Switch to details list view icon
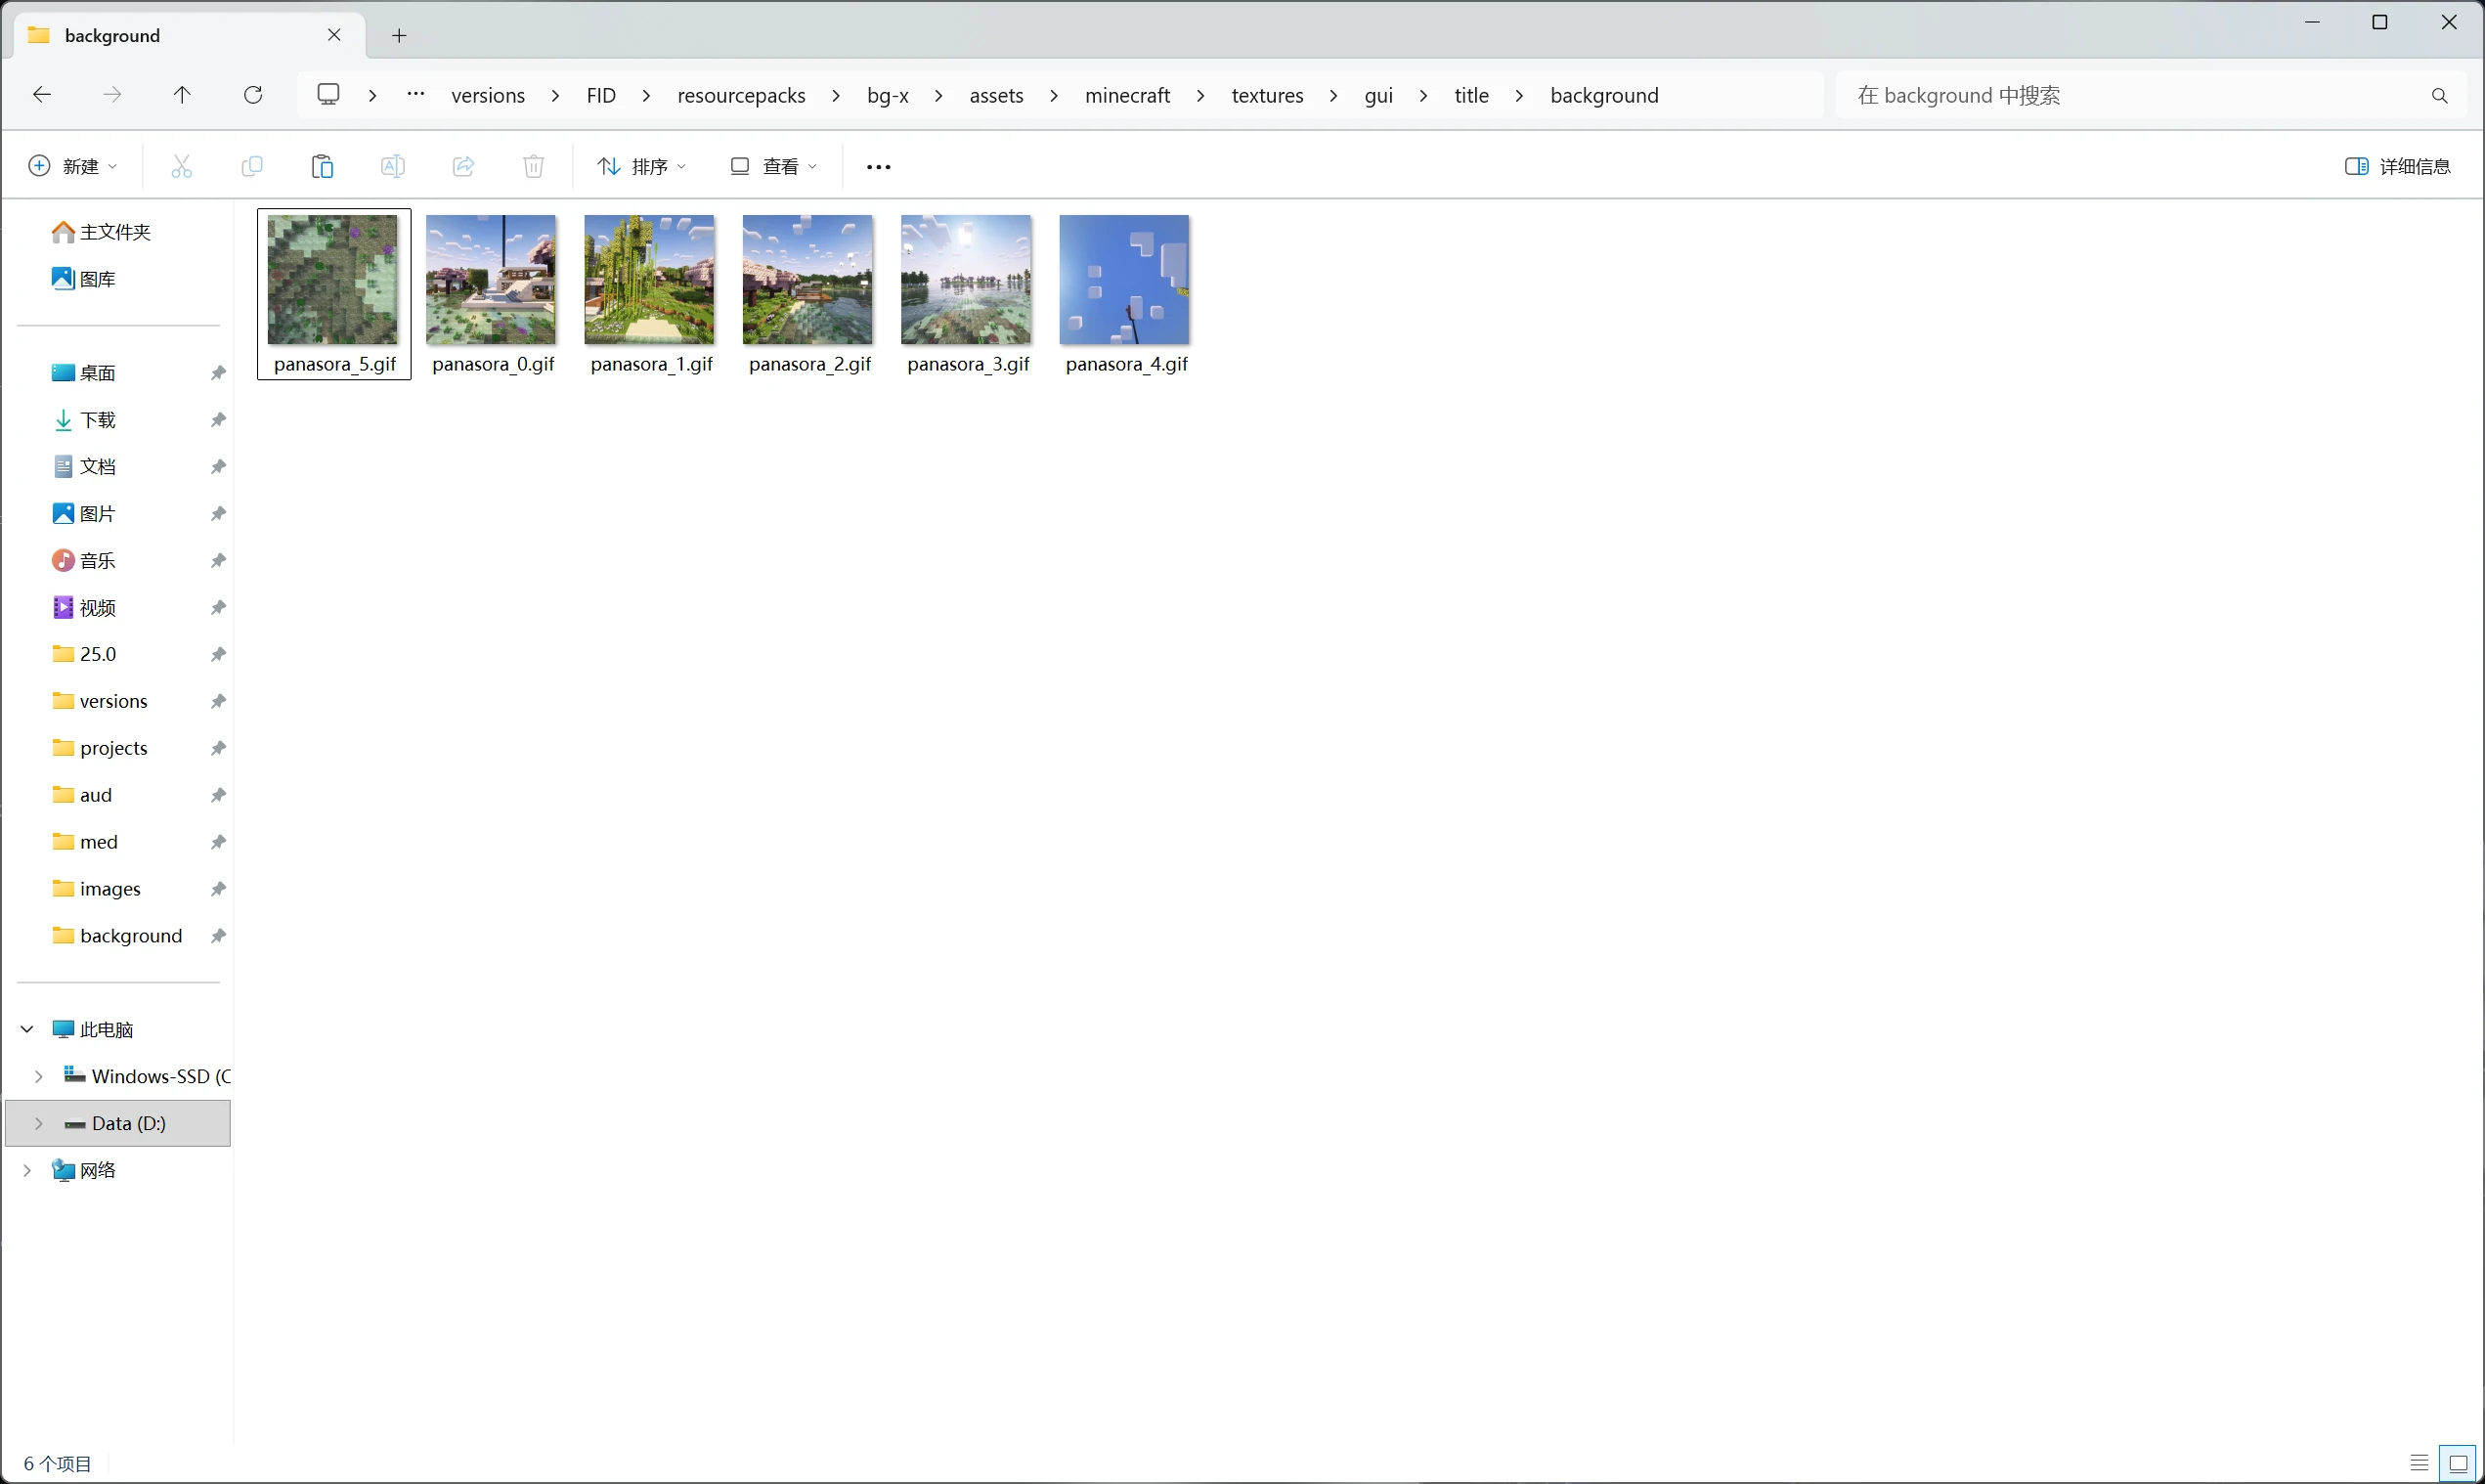Viewport: 2485px width, 1484px height. 2419,1463
